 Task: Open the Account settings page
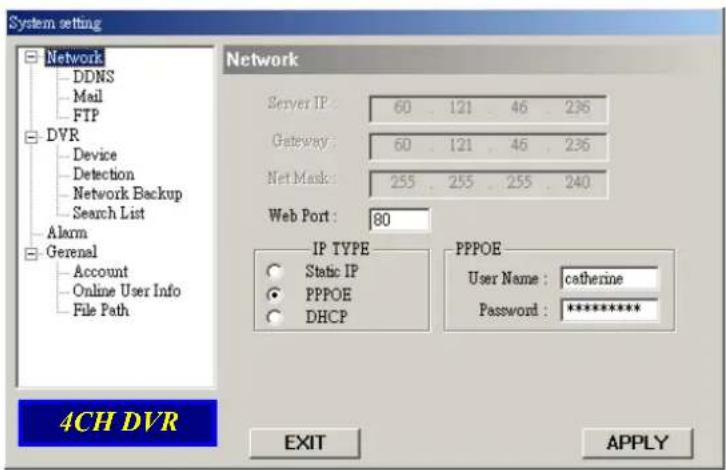pyautogui.click(x=100, y=271)
